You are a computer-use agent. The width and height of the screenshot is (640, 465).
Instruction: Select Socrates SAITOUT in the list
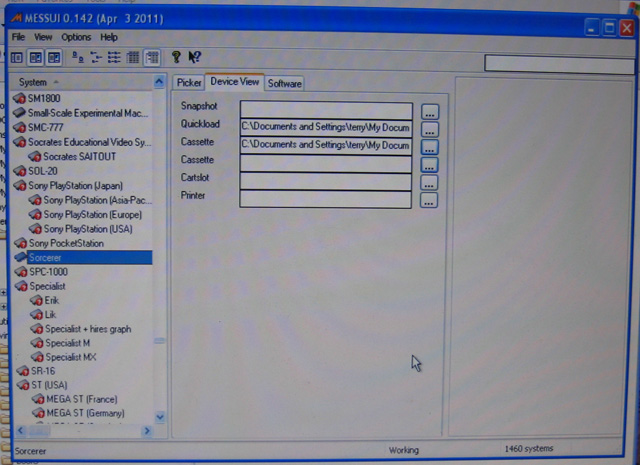click(x=80, y=156)
